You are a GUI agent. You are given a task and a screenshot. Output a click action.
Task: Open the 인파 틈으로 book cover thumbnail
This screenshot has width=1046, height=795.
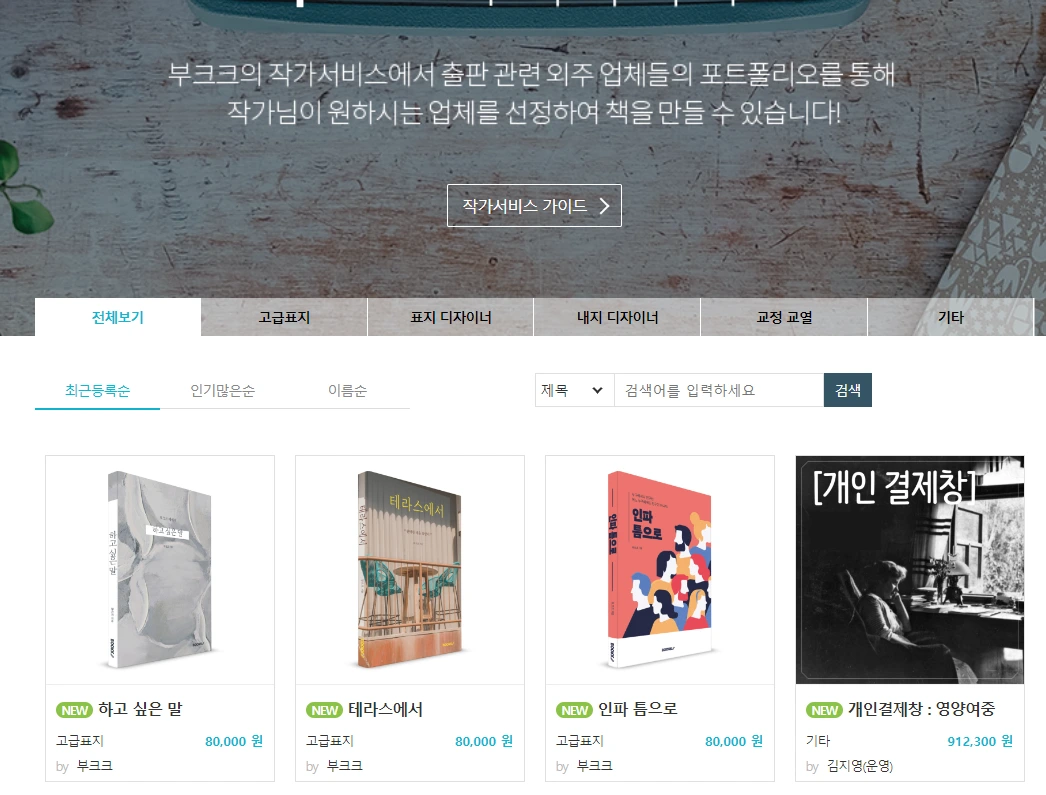pos(660,570)
